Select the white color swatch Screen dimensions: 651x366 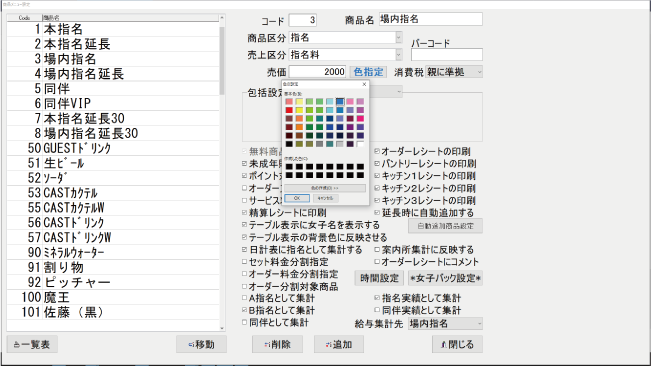[x=360, y=144]
